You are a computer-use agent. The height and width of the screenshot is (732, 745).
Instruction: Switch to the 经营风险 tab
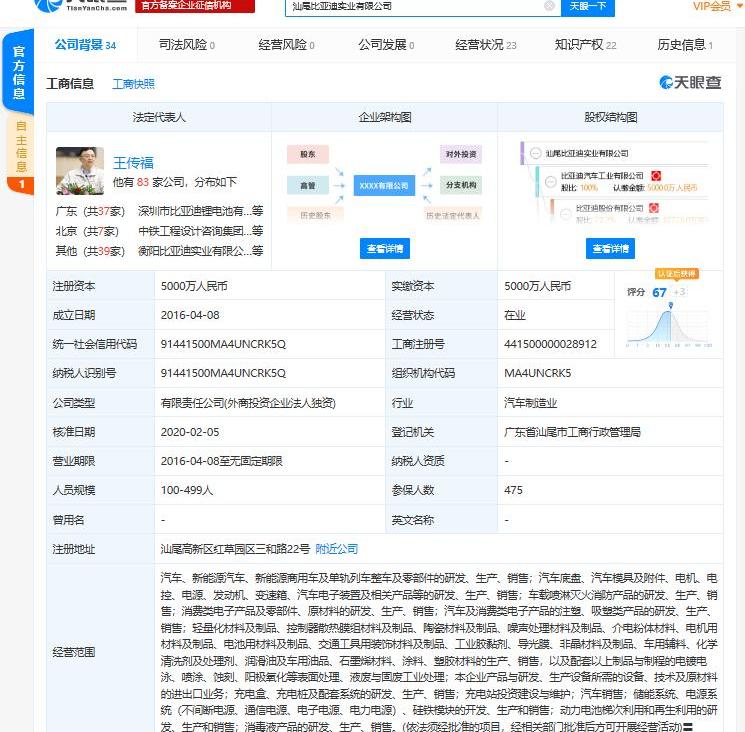tap(286, 45)
